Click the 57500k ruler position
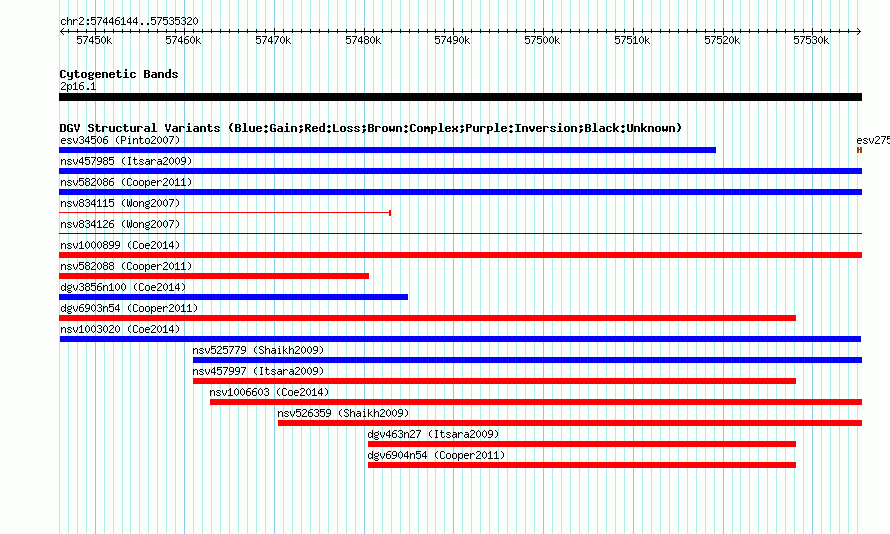Viewport: 890px width, 534px height. tap(542, 40)
